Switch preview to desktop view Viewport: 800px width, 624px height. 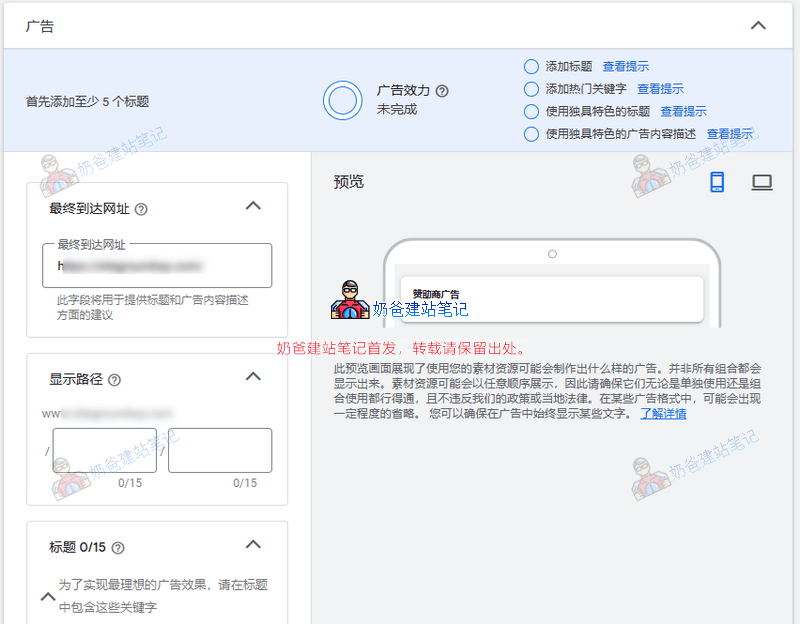(761, 182)
